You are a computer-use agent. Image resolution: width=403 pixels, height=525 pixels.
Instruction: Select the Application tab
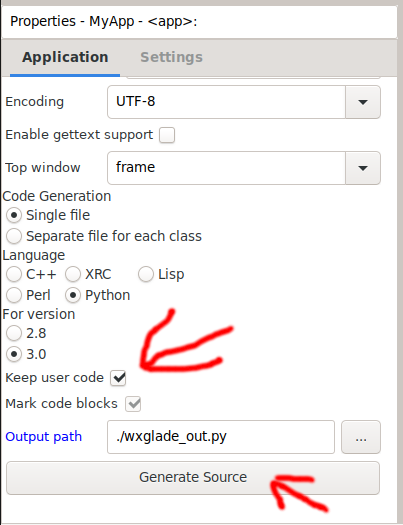(65, 57)
